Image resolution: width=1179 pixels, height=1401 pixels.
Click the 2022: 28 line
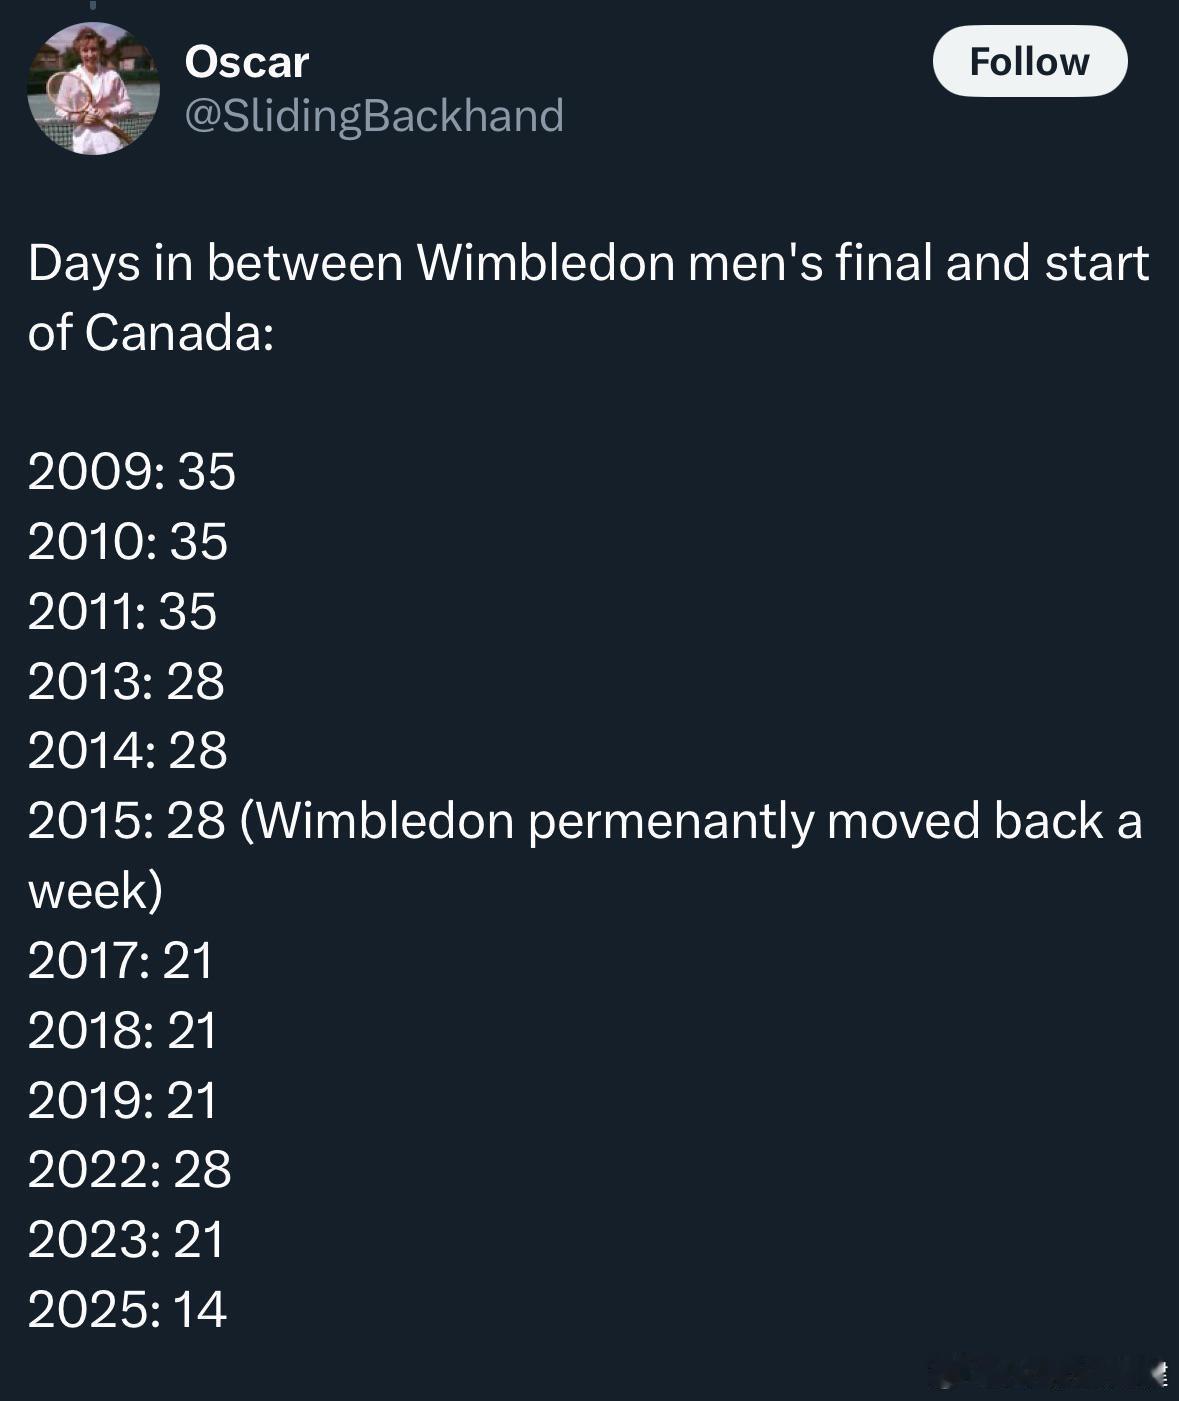[130, 1169]
